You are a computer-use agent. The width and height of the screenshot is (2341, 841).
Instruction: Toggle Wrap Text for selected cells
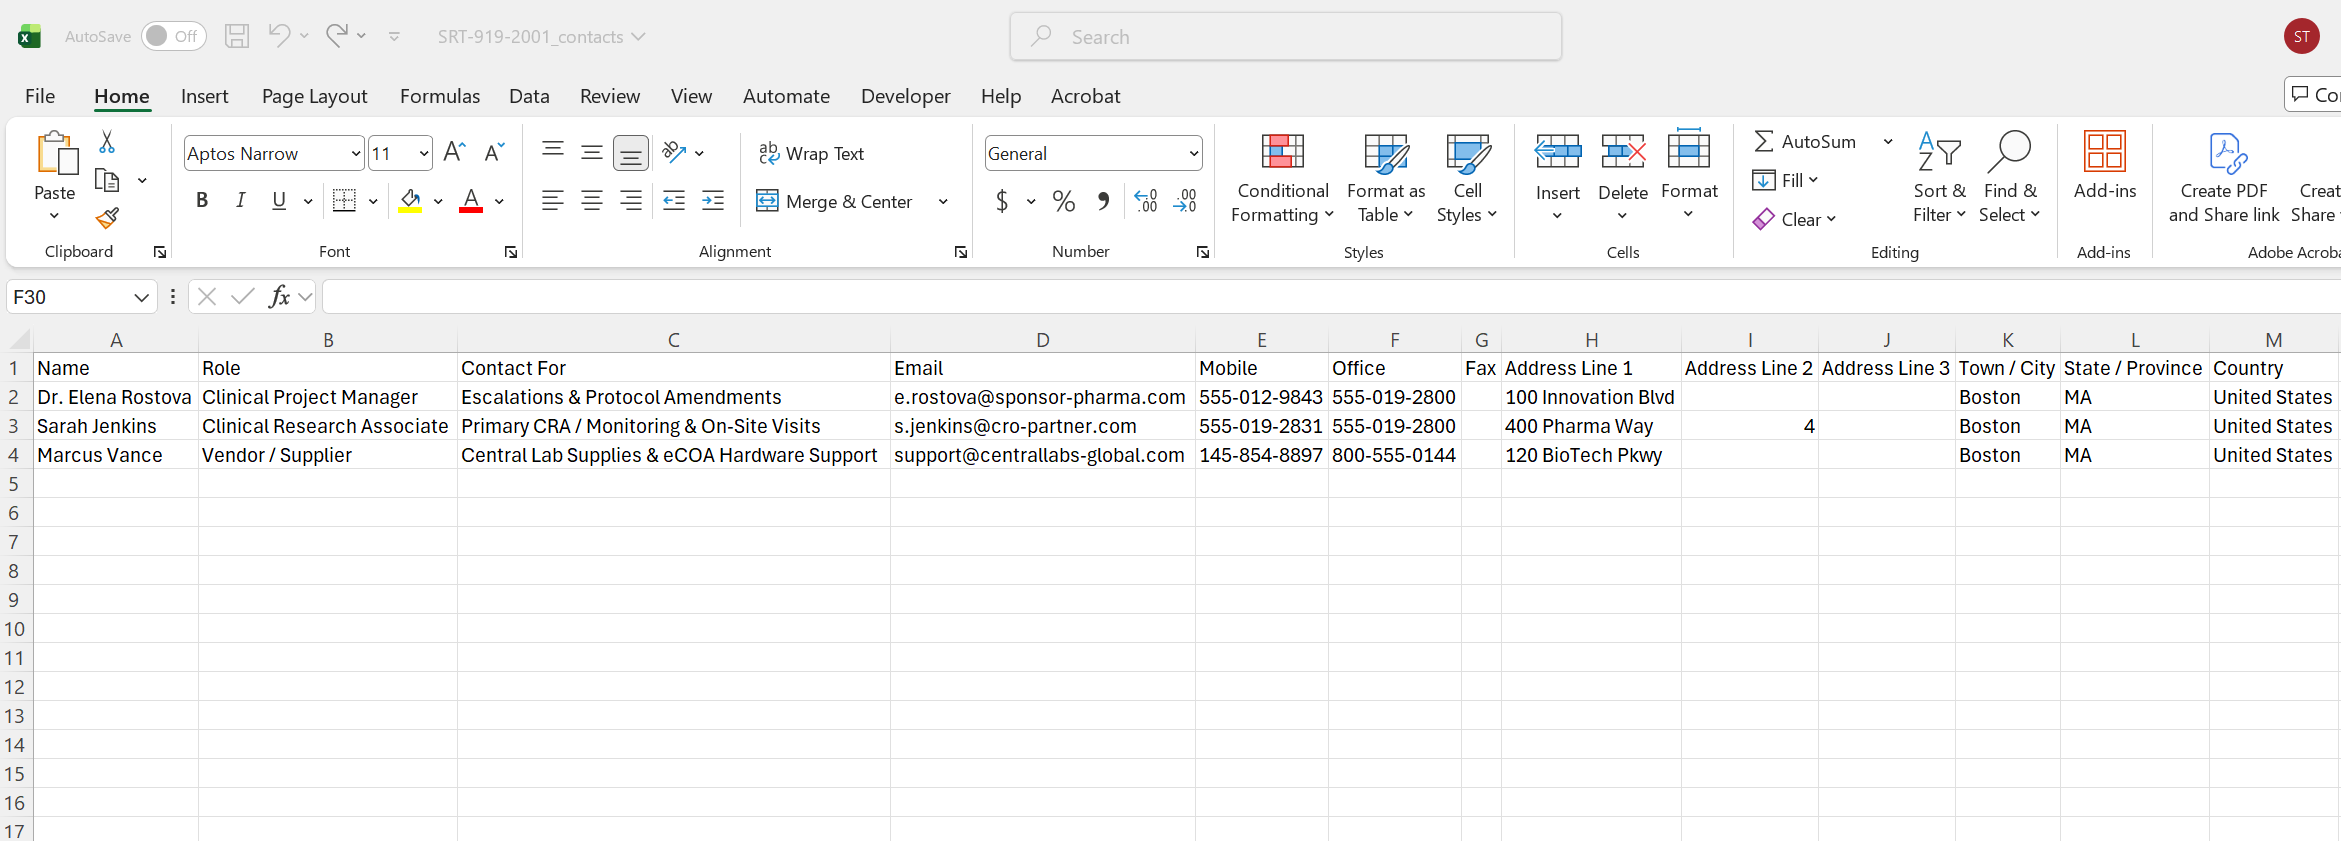tap(812, 153)
